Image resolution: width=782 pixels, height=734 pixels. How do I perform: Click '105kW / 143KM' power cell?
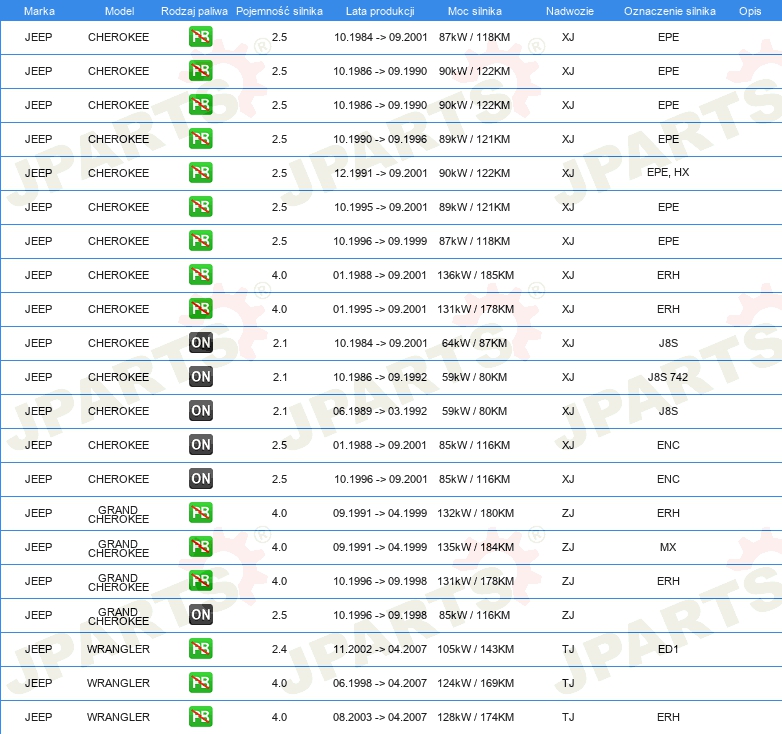coord(475,649)
